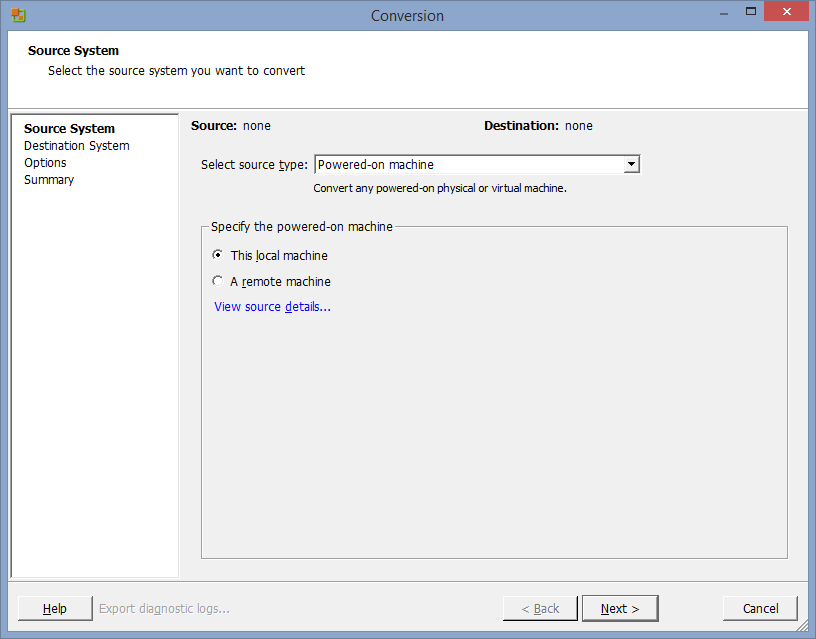The width and height of the screenshot is (816, 639).
Task: Go to the Destination System step
Action: tap(77, 146)
